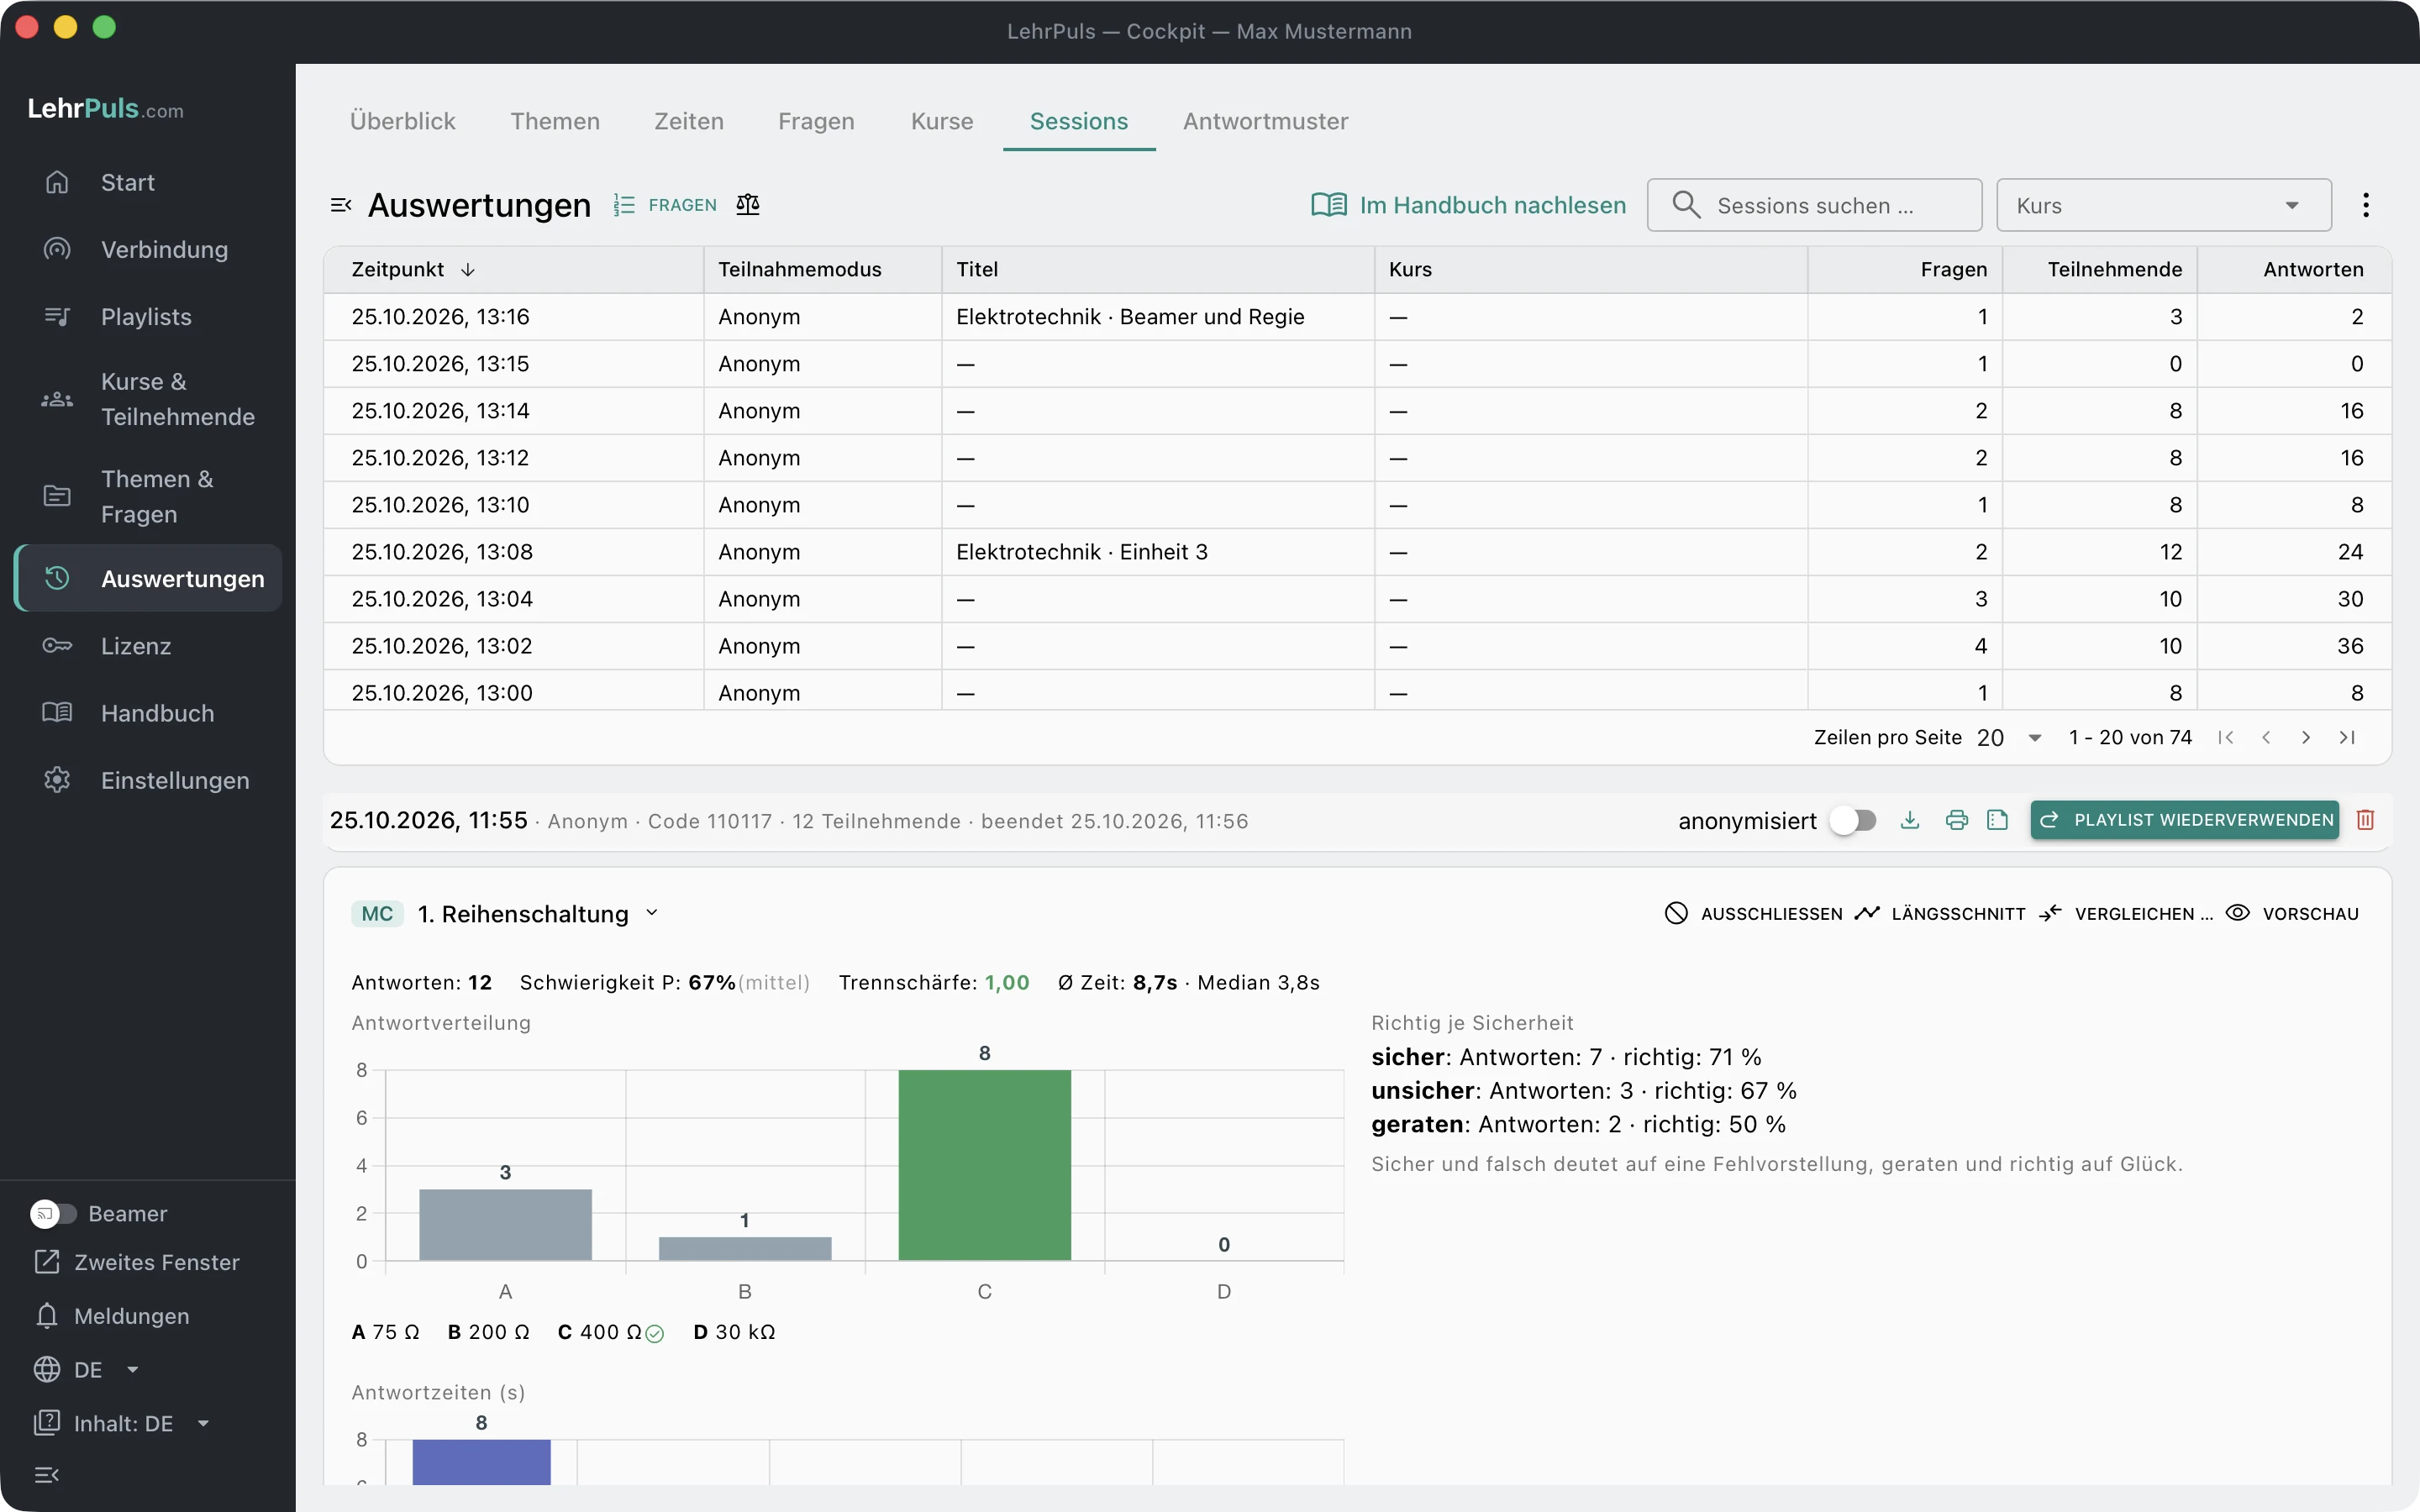The height and width of the screenshot is (1512, 2420).
Task: Click the save file icon next to print
Action: pyautogui.click(x=1998, y=820)
